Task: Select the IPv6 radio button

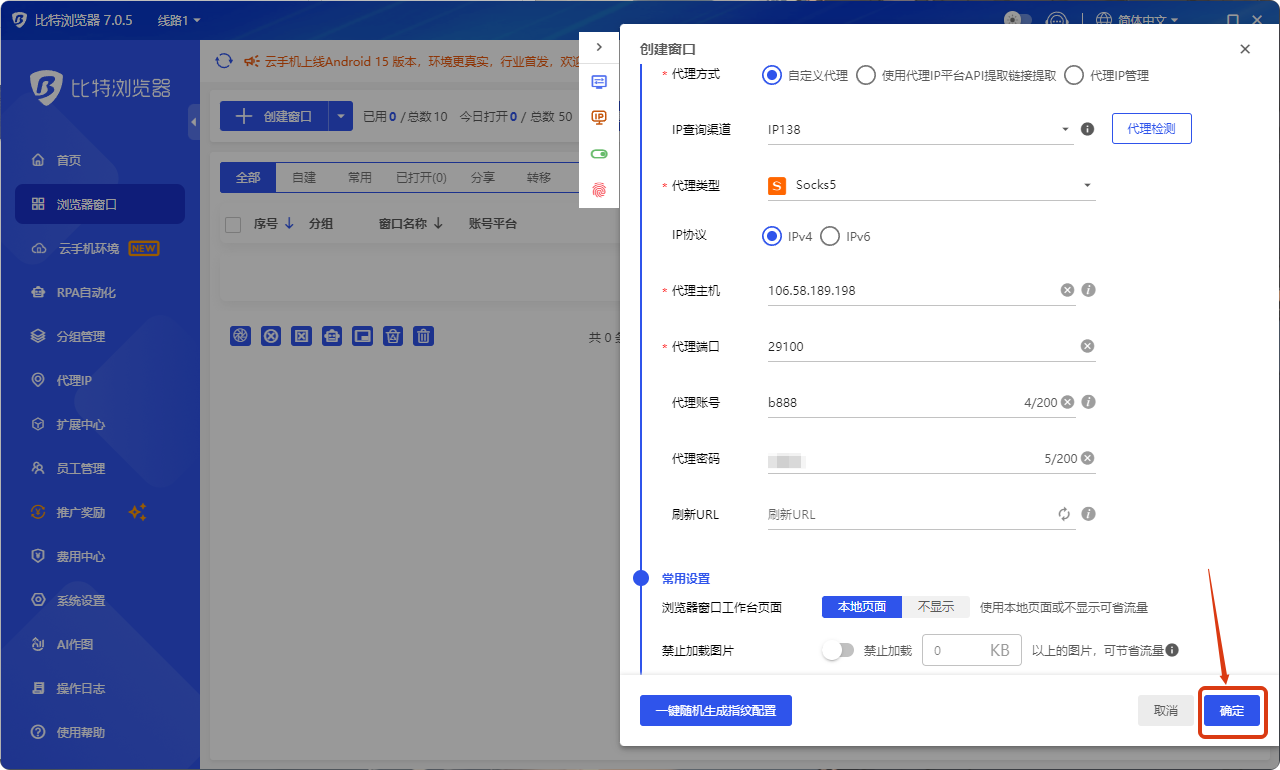Action: [830, 237]
